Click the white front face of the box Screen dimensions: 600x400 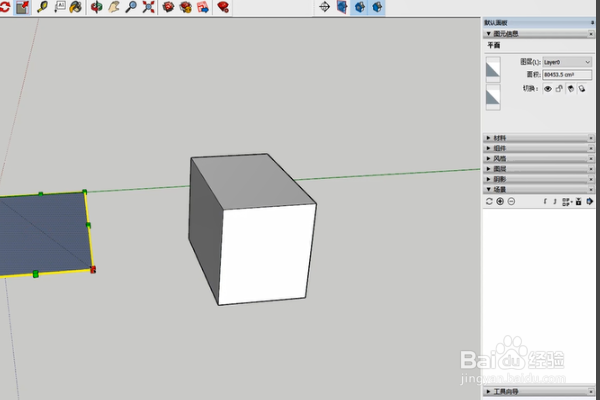click(267, 253)
